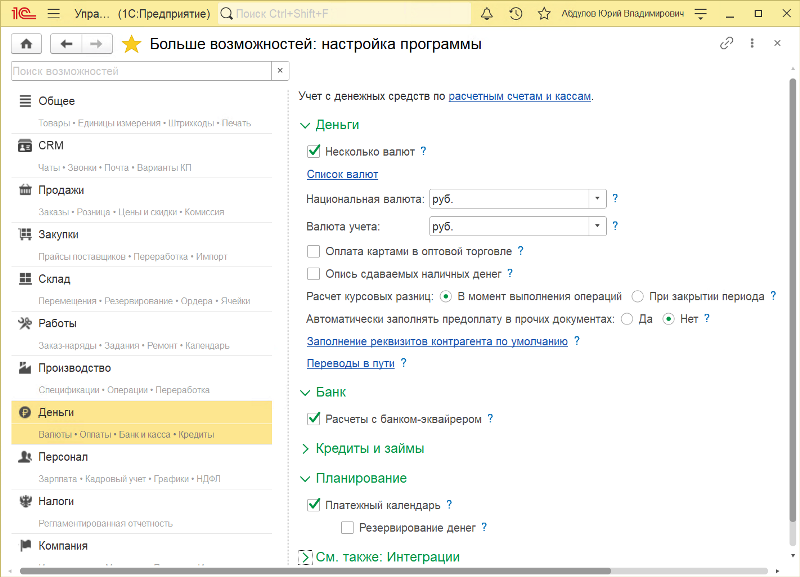Copy link using the chain icon
The image size is (800, 577).
(727, 44)
